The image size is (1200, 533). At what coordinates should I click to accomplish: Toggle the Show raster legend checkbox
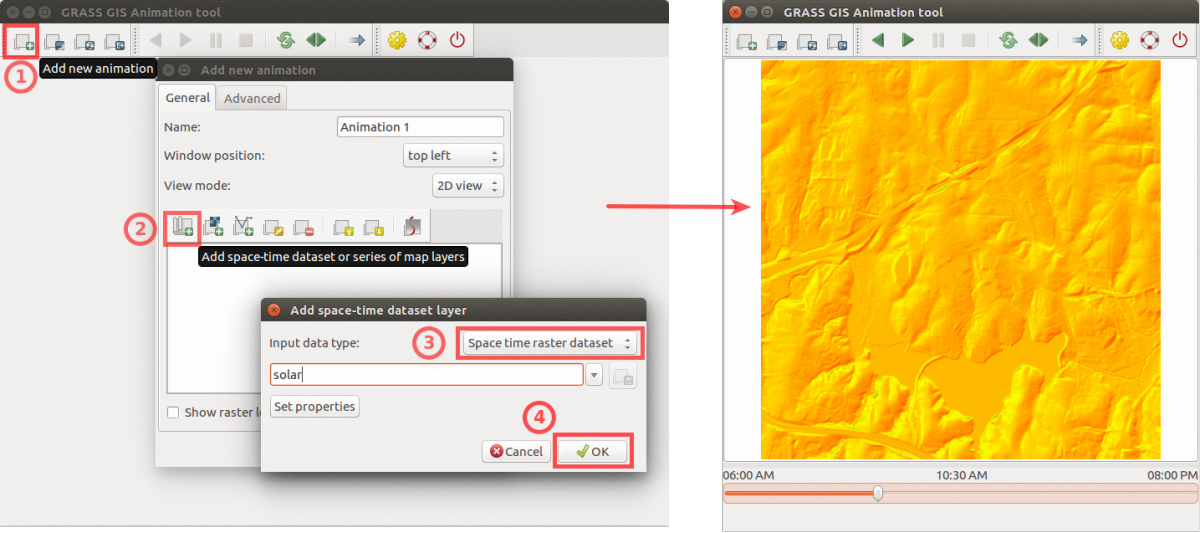174,412
